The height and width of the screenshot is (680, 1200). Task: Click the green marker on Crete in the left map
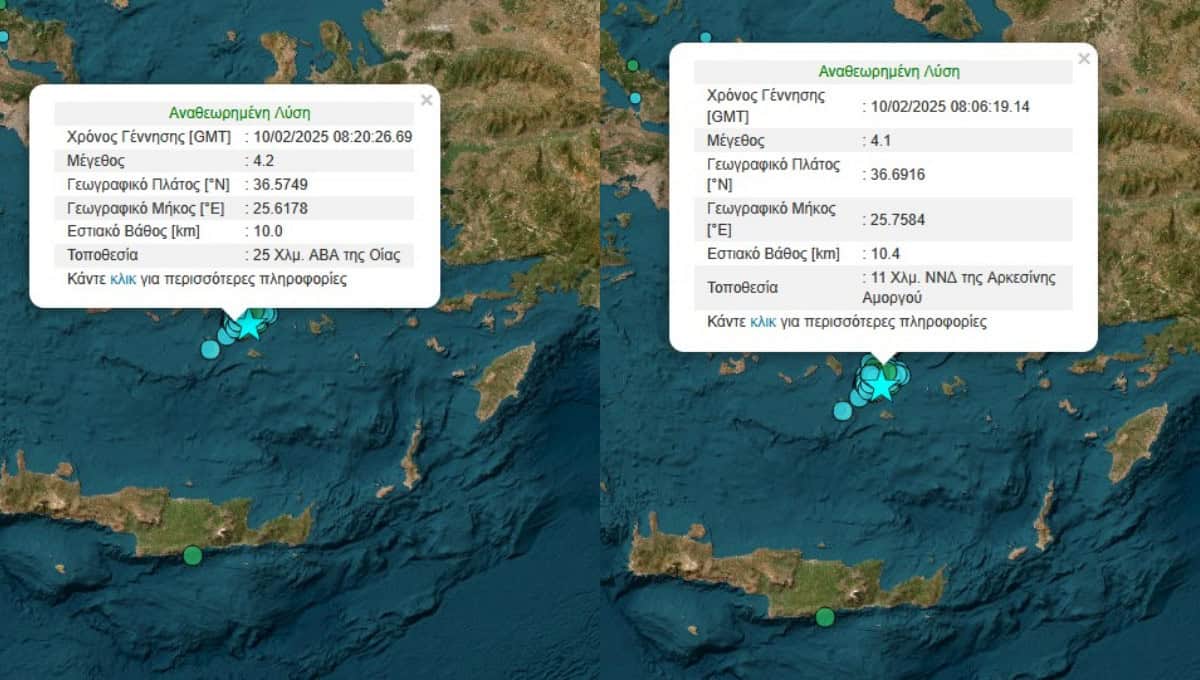tap(193, 555)
